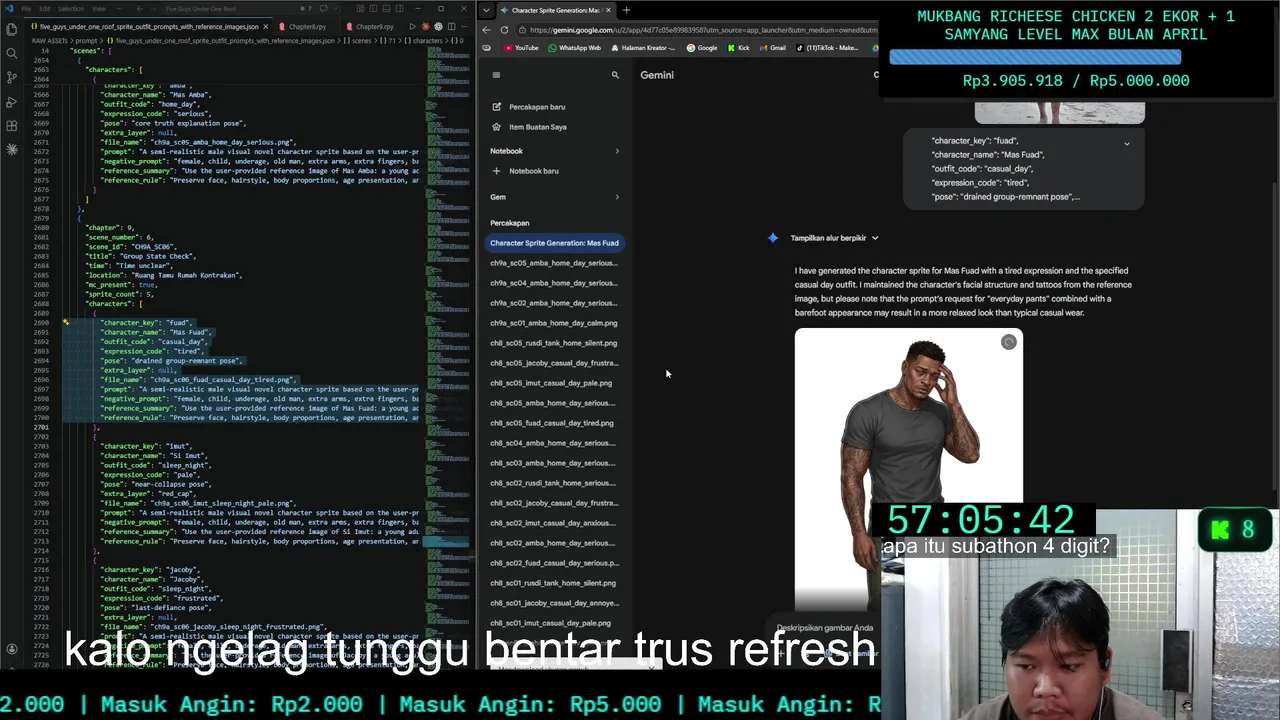Viewport: 1280px width, 720px height.
Task: Click the VS Code command center search box
Action: pyautogui.click(x=236, y=9)
